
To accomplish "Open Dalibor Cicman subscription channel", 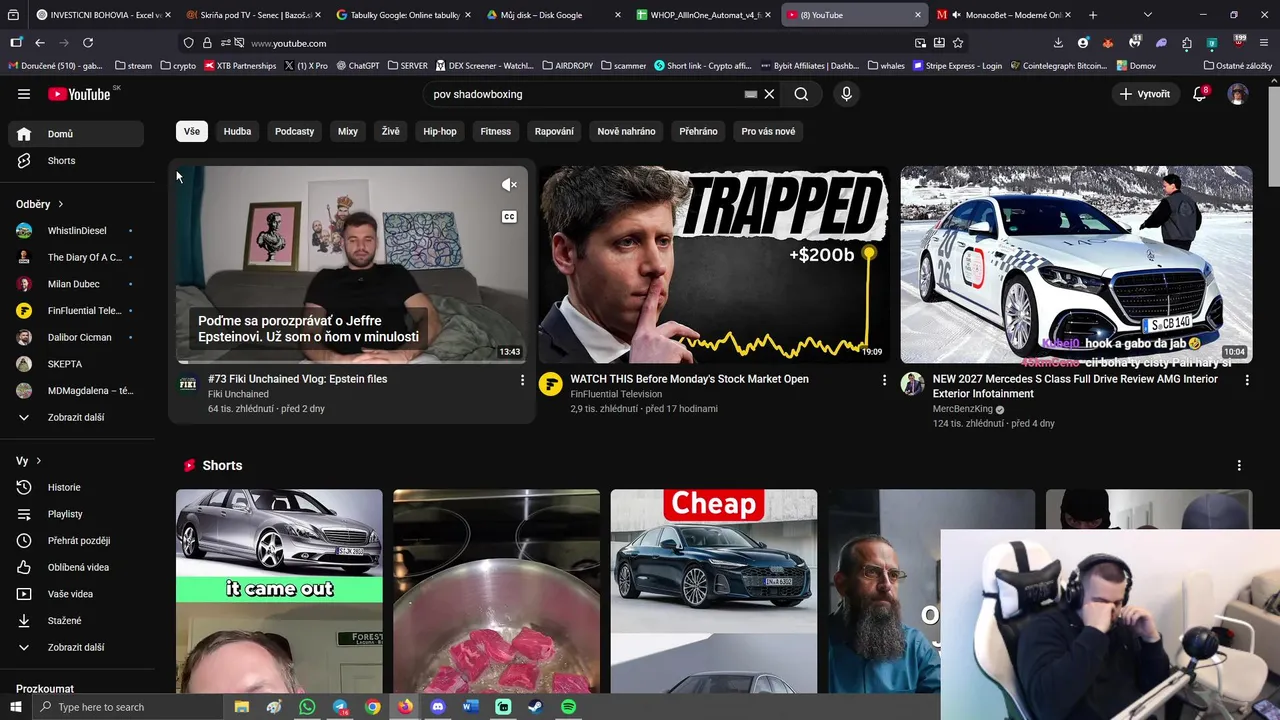I will click(x=76, y=337).
